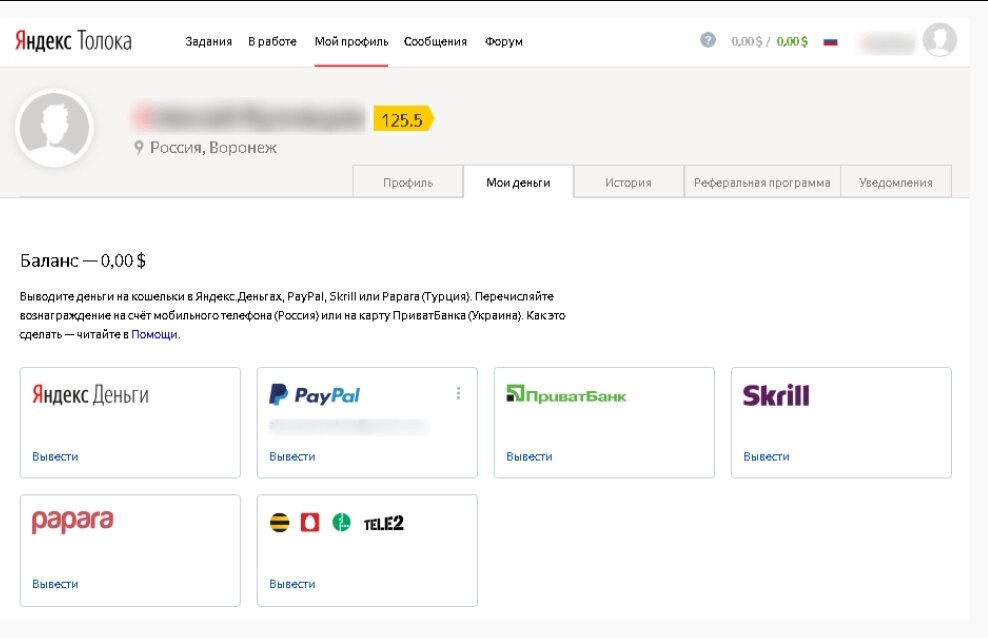Click the green MegaFon operator icon
Viewport: 988px width, 638px height.
click(341, 523)
